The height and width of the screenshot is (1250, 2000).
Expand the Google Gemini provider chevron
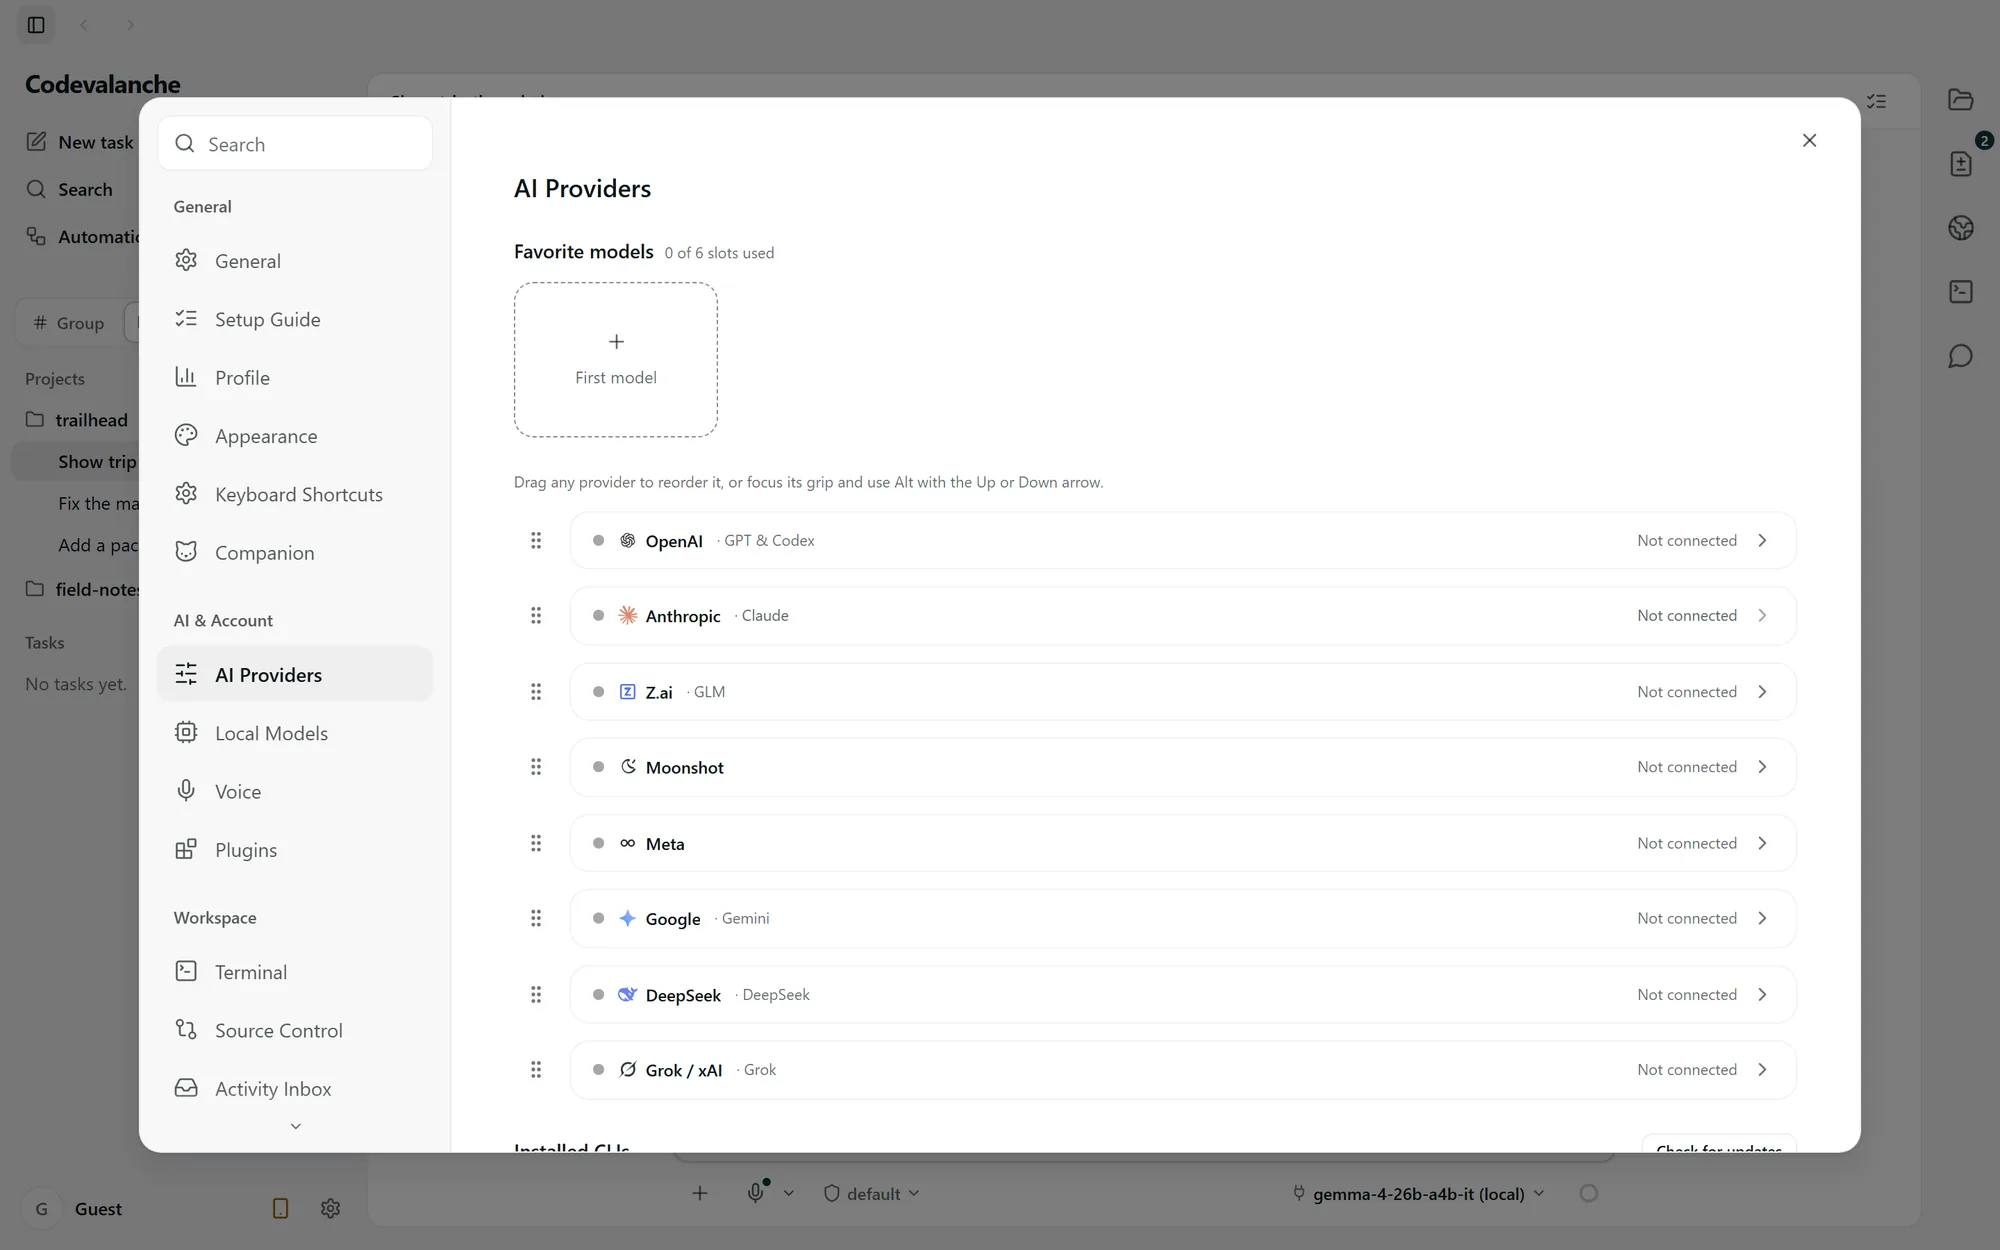(1763, 918)
